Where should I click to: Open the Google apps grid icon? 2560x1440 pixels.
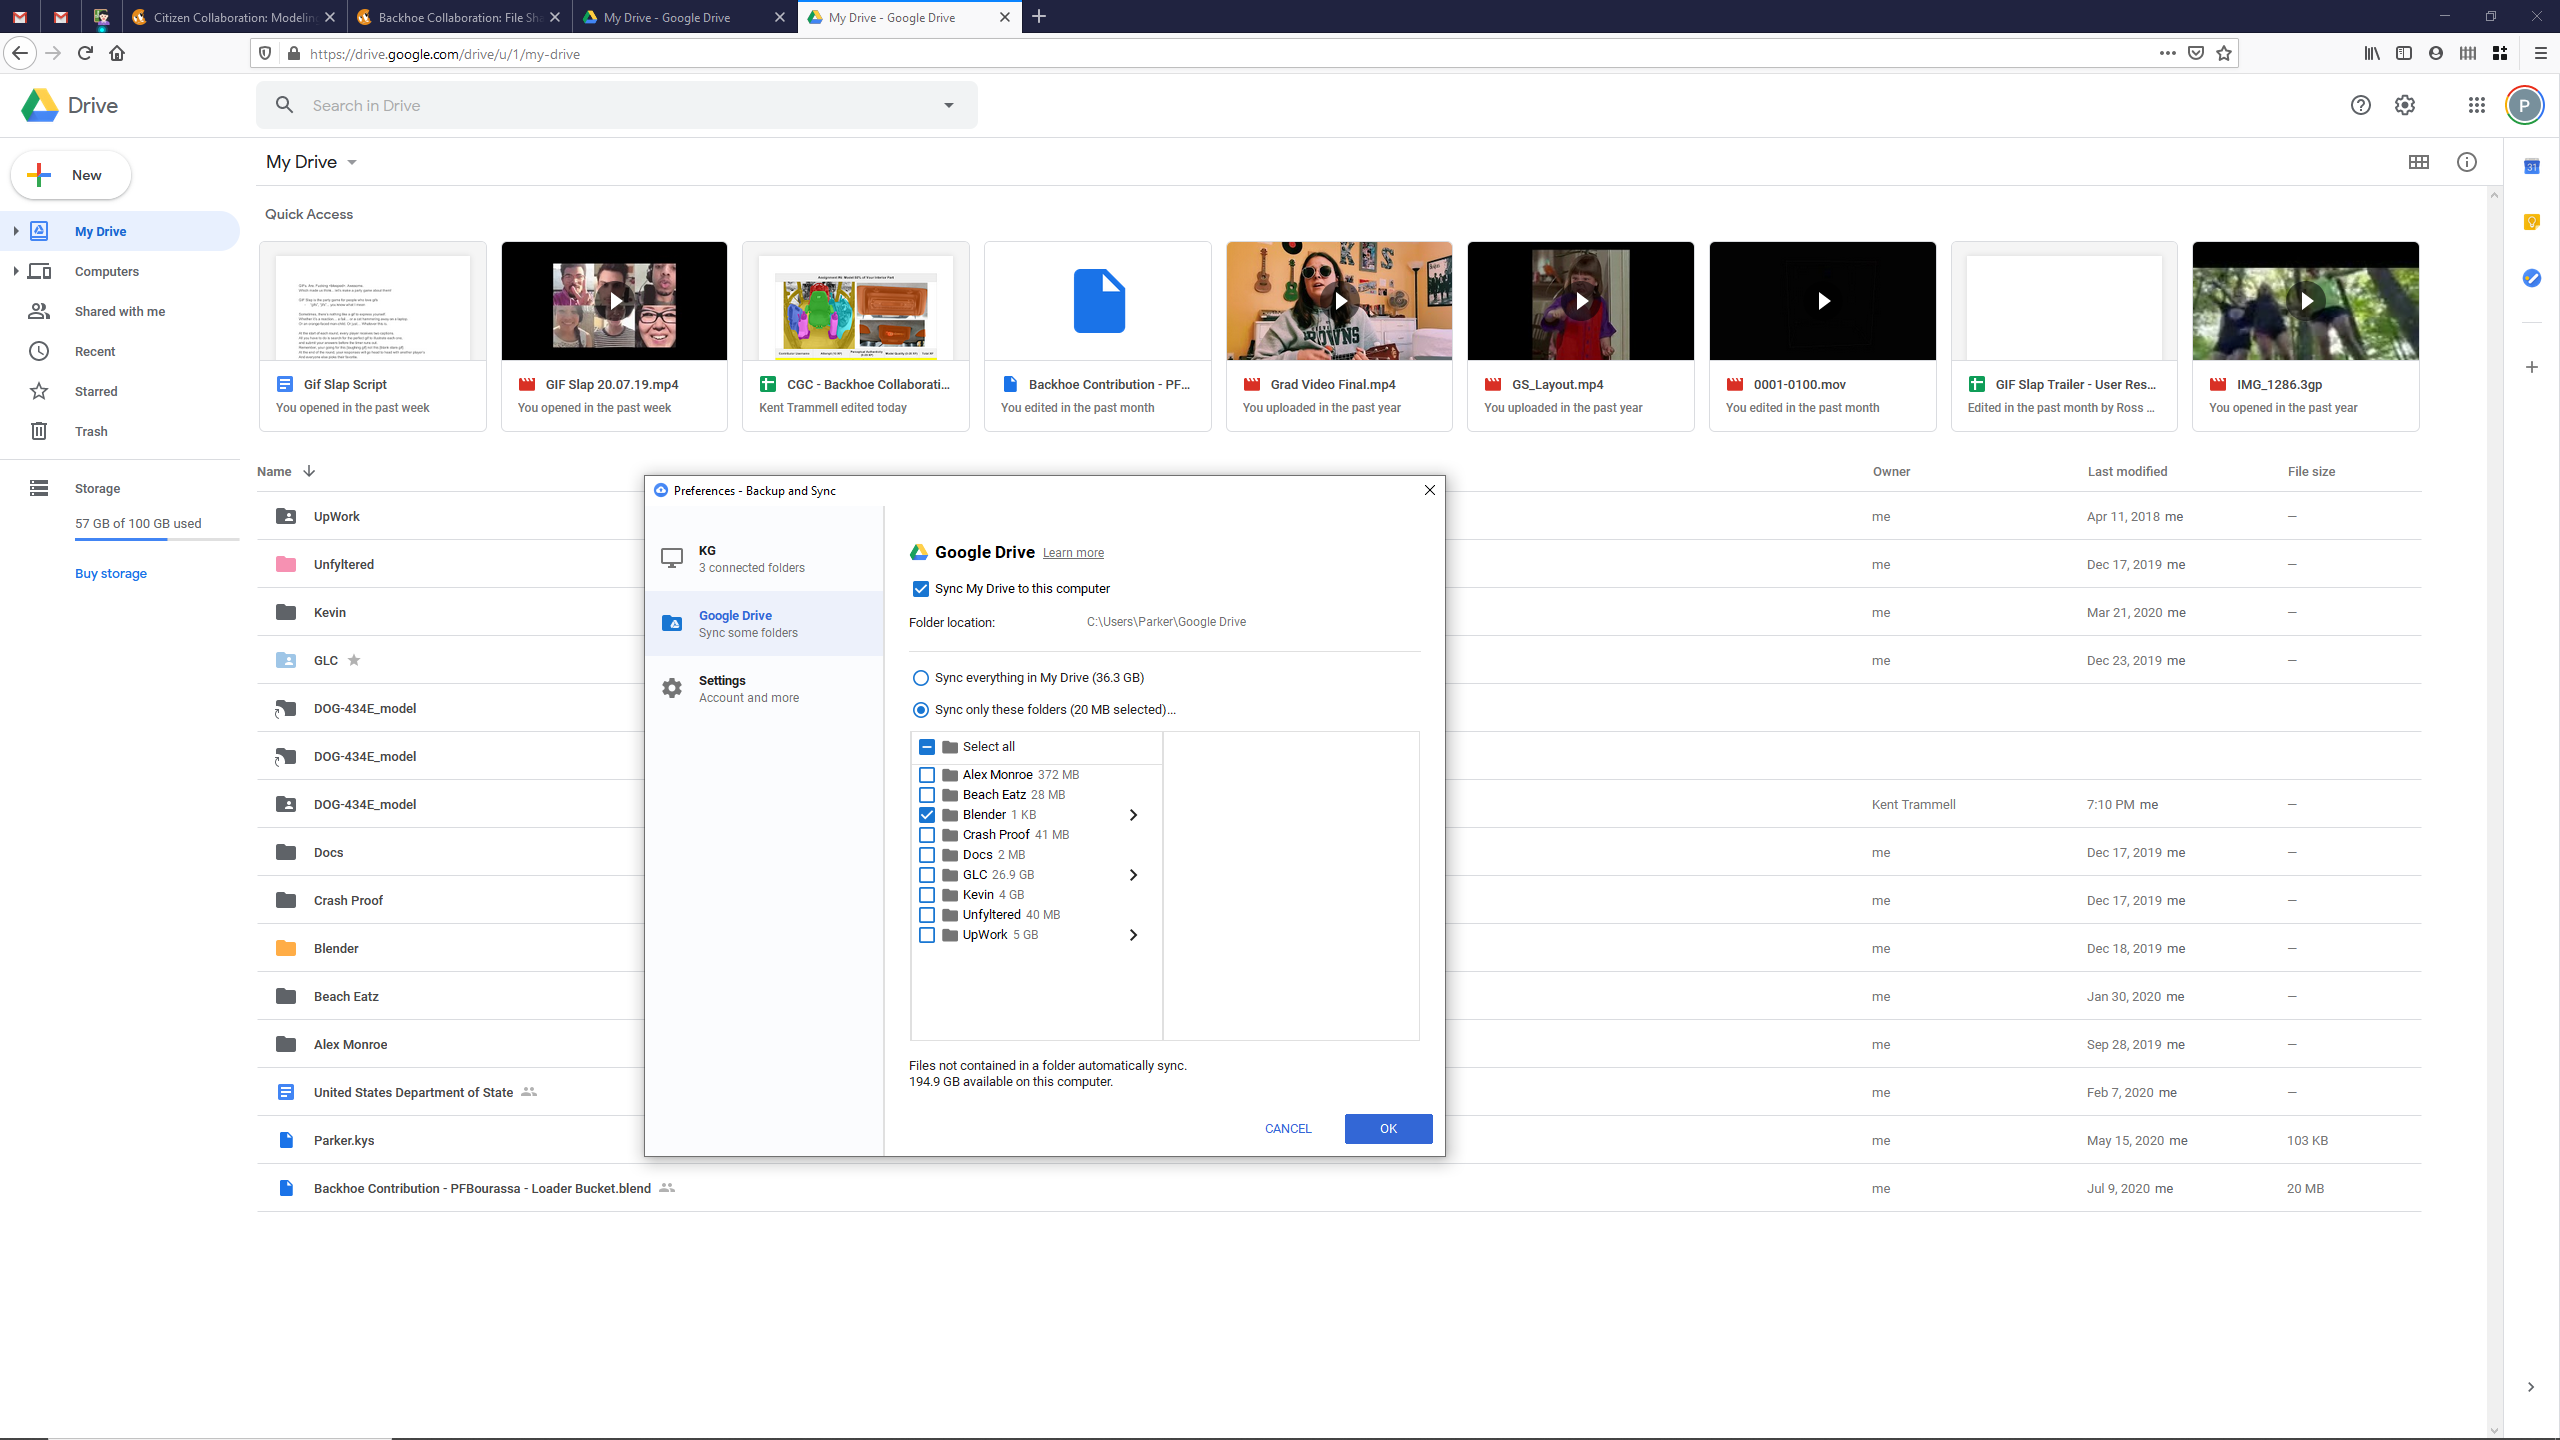click(2476, 105)
